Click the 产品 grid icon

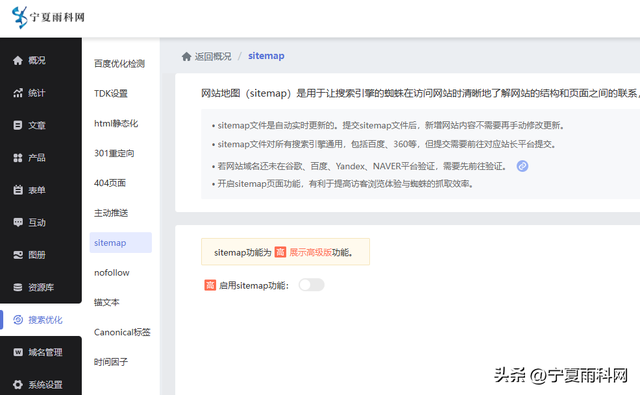pos(18,158)
